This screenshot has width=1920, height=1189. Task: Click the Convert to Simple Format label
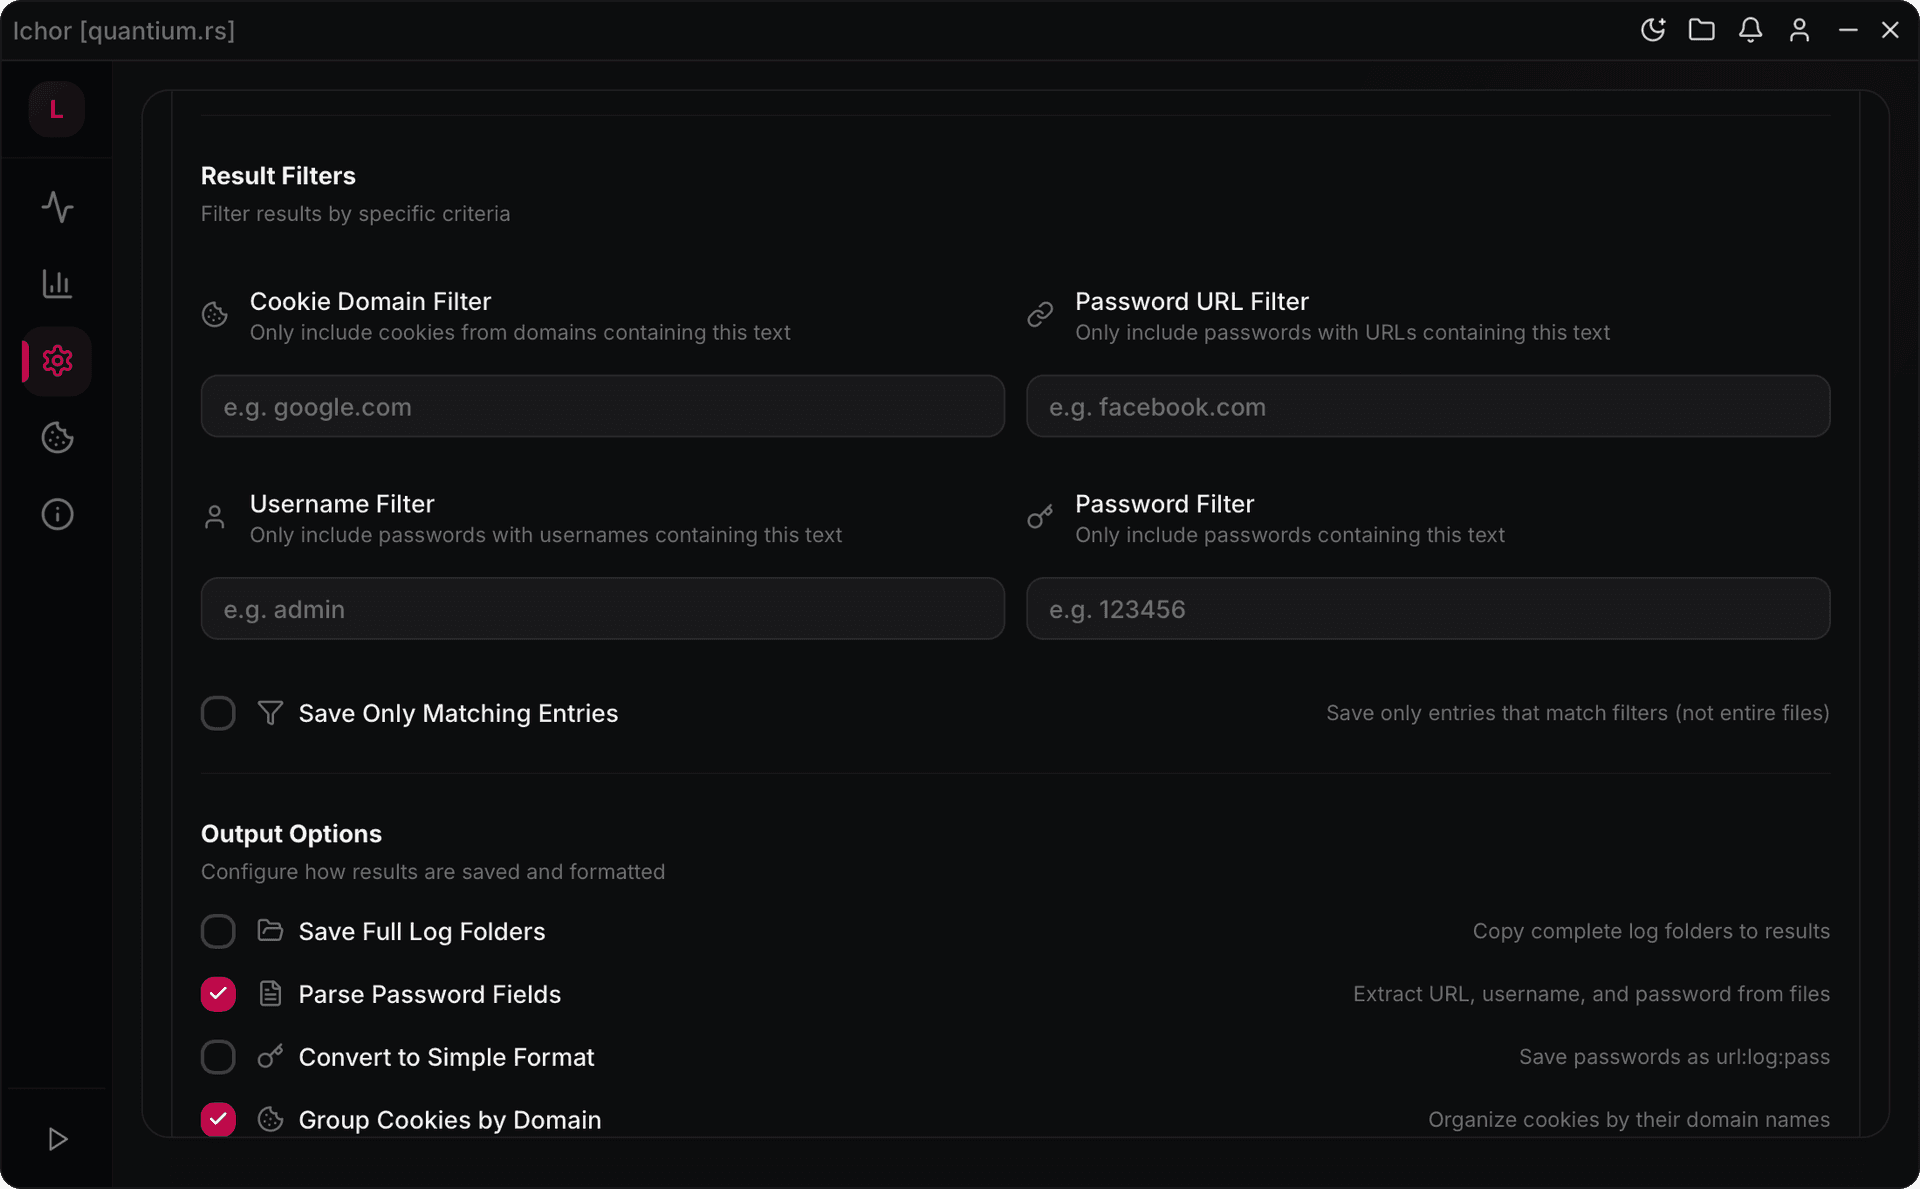(446, 1057)
